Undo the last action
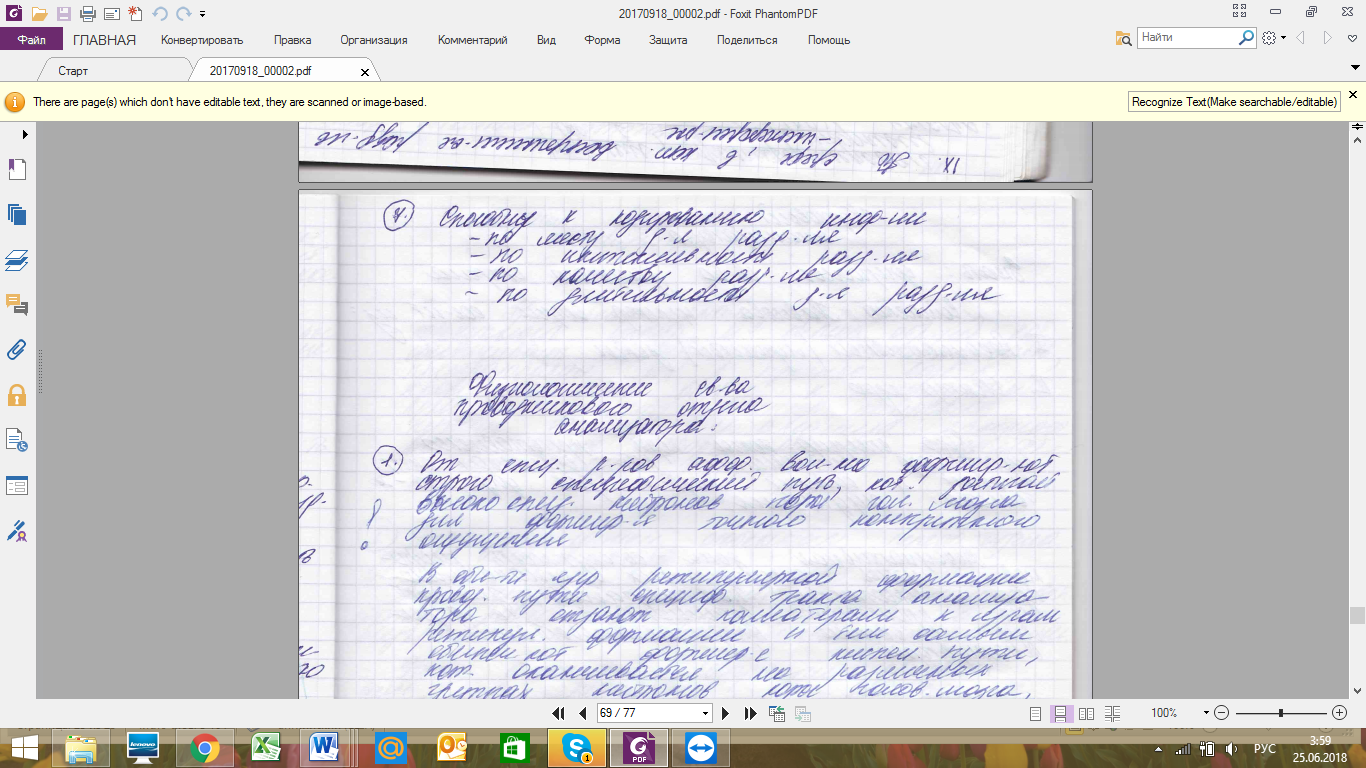 tap(160, 14)
